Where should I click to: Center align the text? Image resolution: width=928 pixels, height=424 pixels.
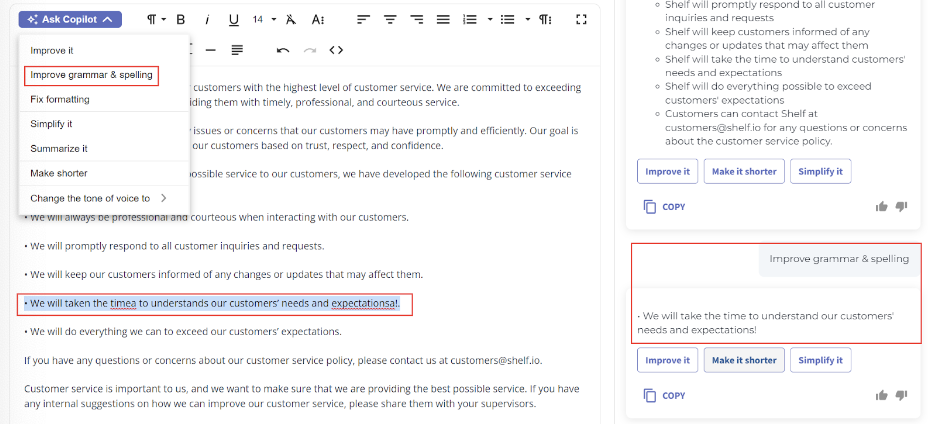[x=390, y=20]
